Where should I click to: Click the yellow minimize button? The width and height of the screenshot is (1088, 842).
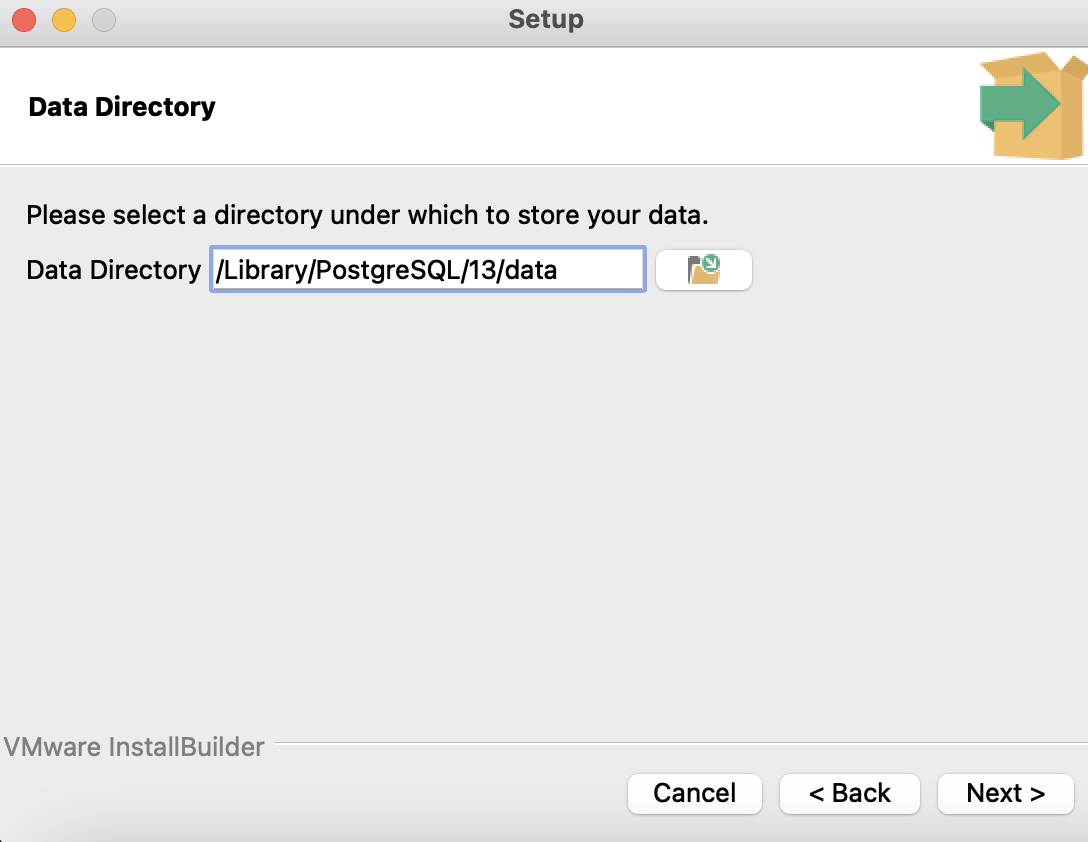64,19
